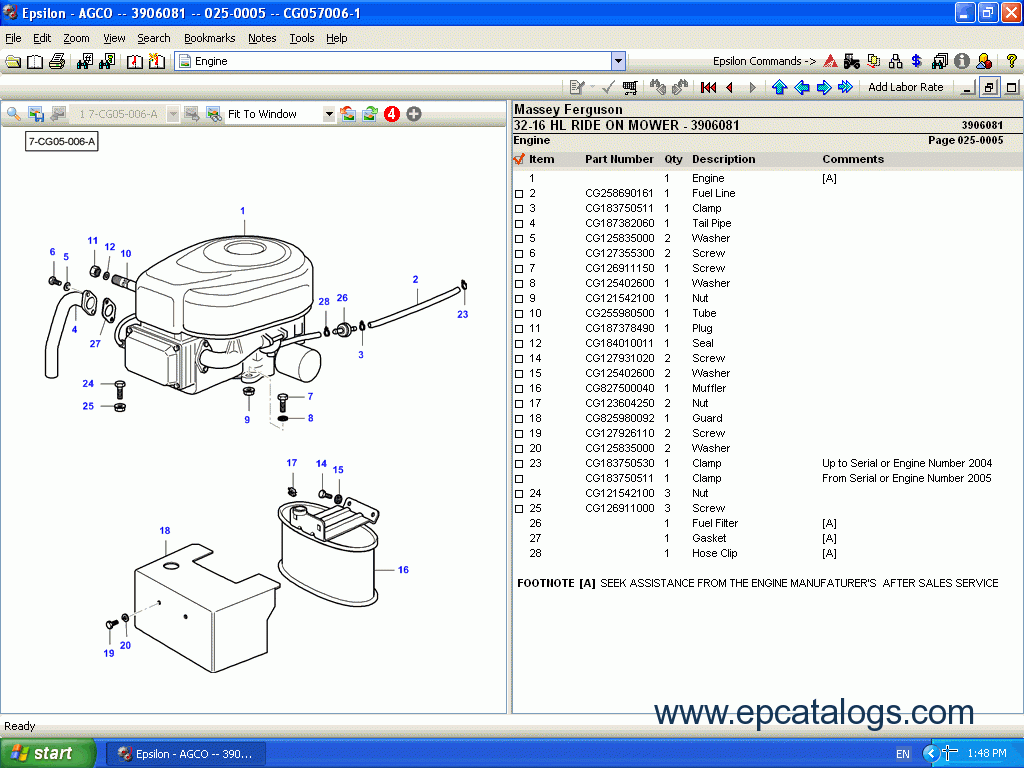1024x768 pixels.
Task: Click the info icon on the top toolbar
Action: (x=961, y=61)
